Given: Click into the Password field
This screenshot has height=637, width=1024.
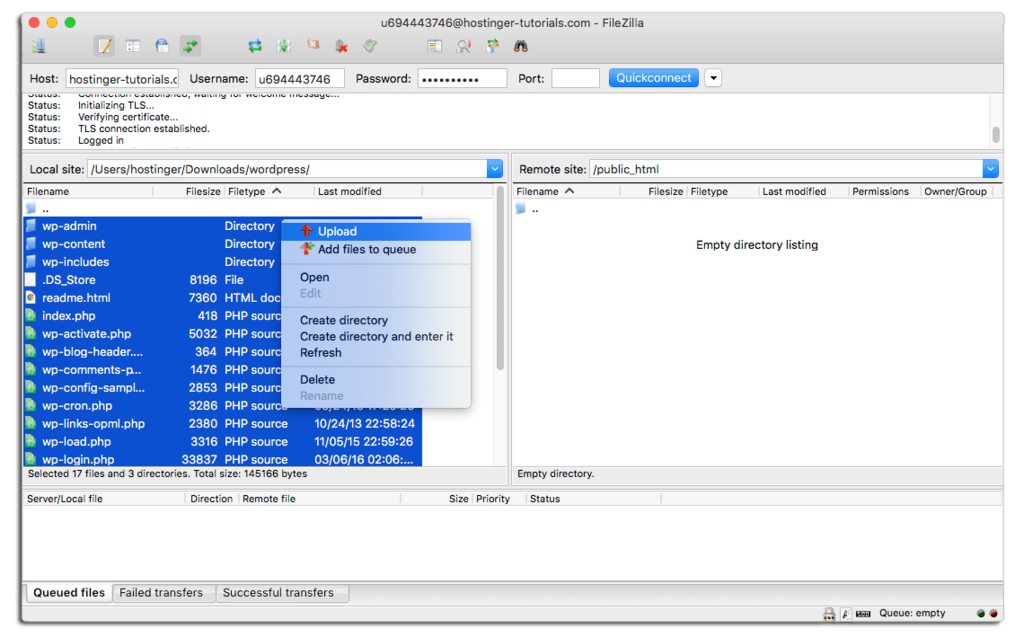Looking at the screenshot, I should 462,79.
